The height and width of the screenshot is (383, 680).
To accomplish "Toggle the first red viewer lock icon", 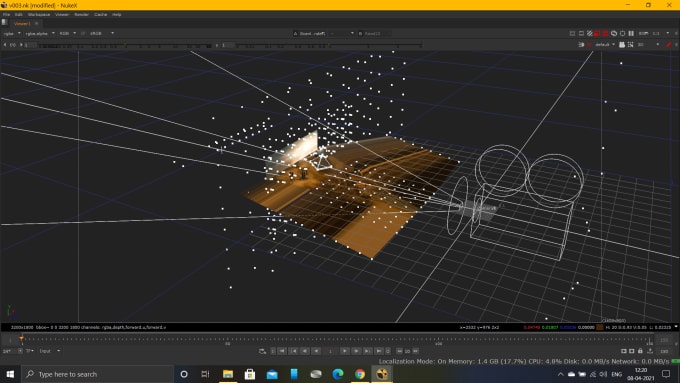I will [597, 33].
